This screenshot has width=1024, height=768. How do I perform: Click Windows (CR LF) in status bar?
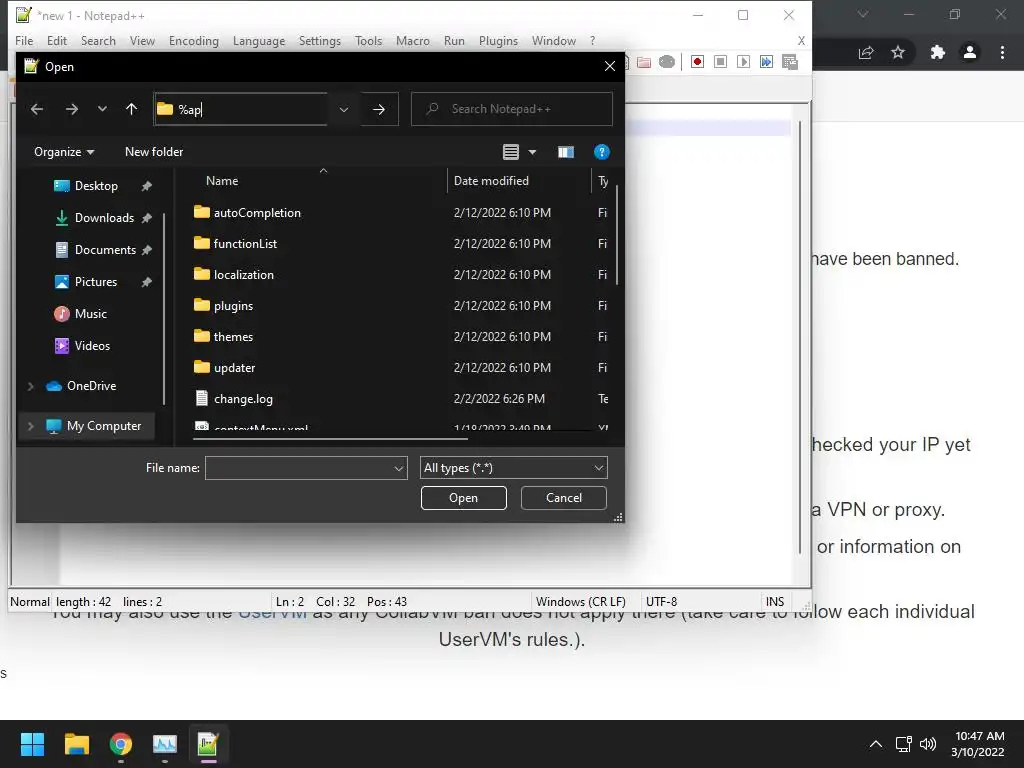coord(581,601)
